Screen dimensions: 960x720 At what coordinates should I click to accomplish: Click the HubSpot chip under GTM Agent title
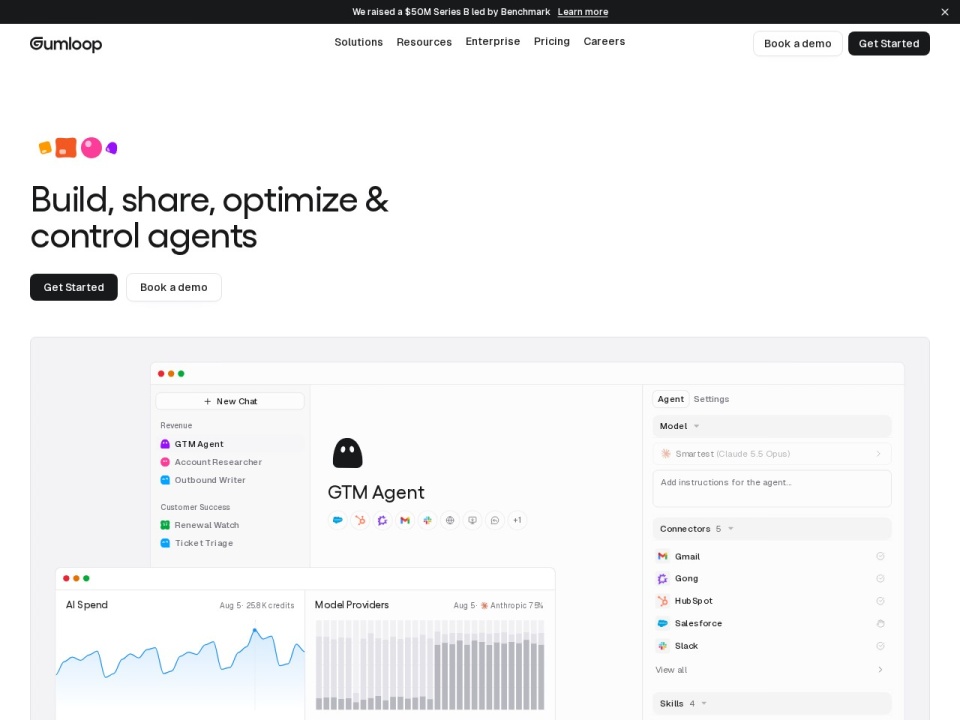point(360,520)
